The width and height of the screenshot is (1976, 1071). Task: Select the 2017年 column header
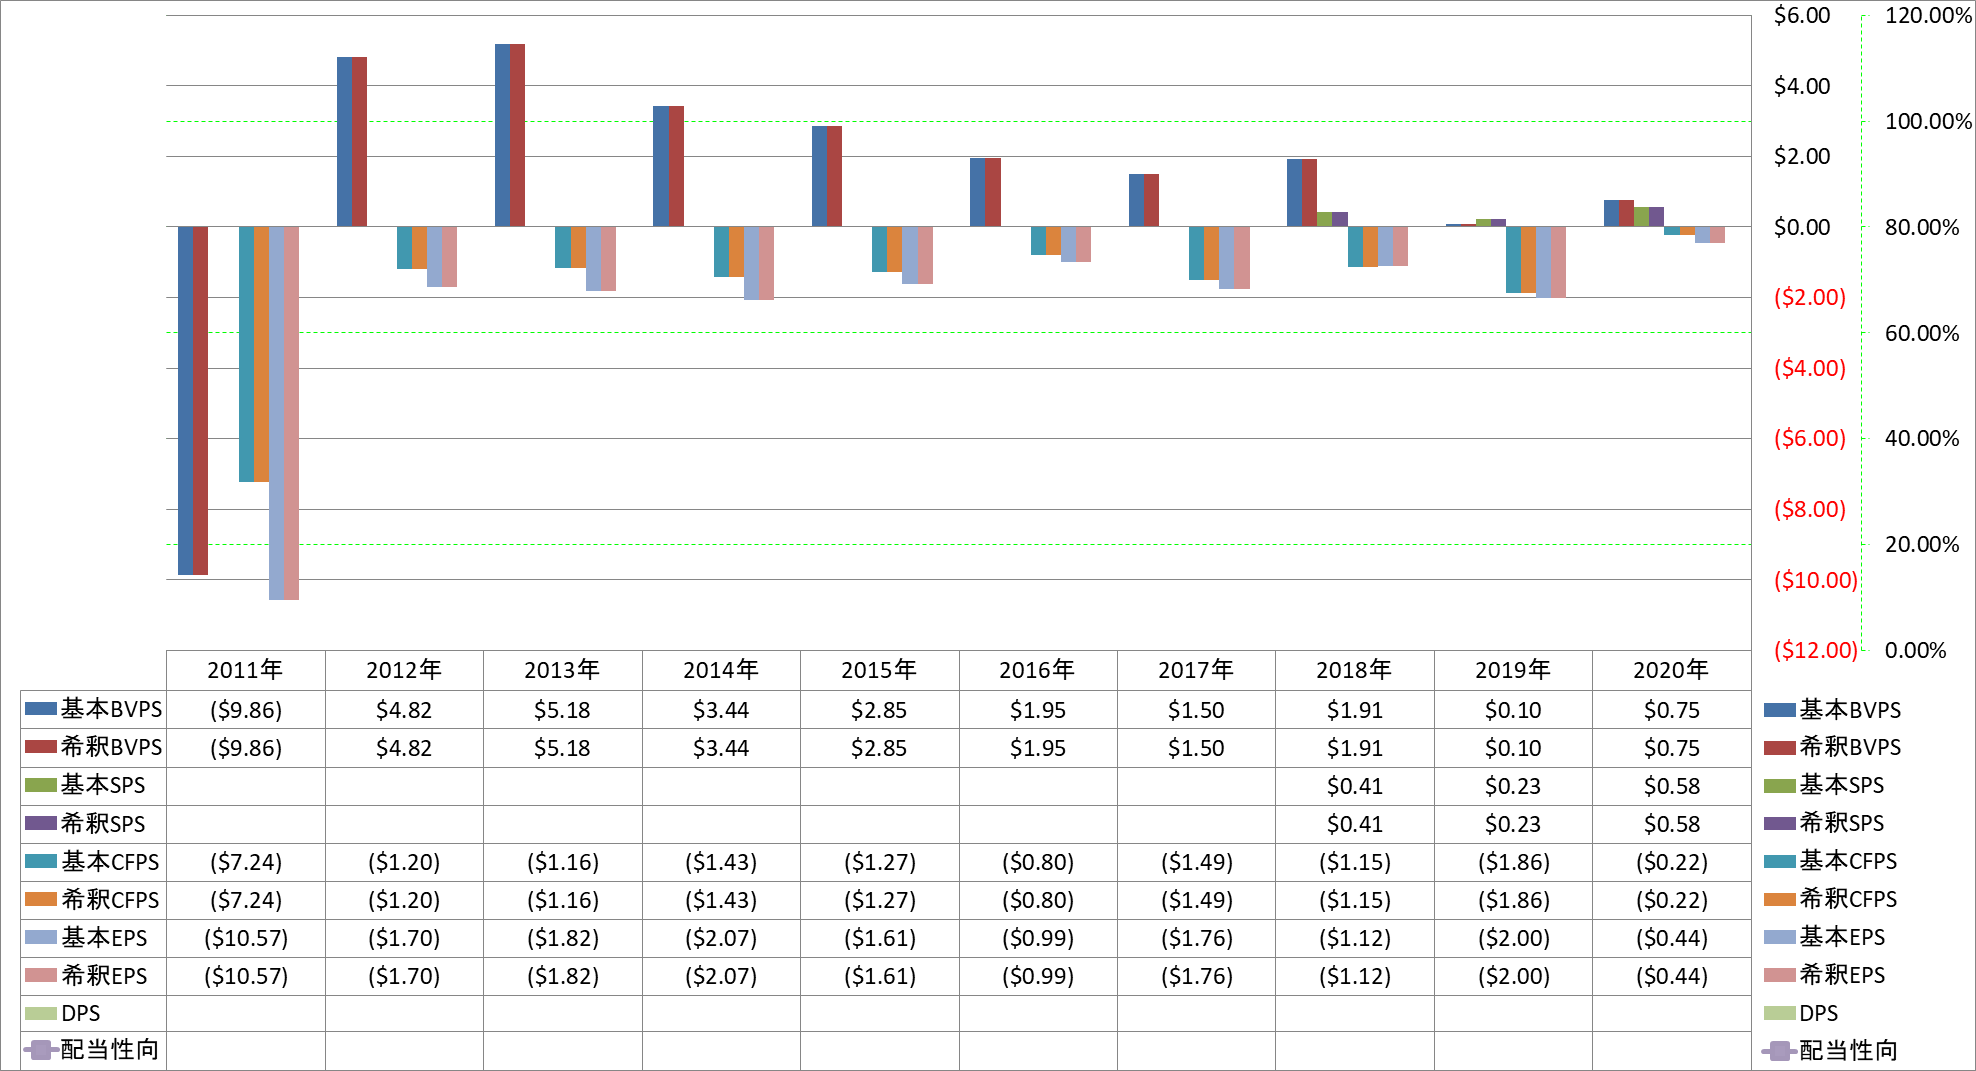(1196, 670)
